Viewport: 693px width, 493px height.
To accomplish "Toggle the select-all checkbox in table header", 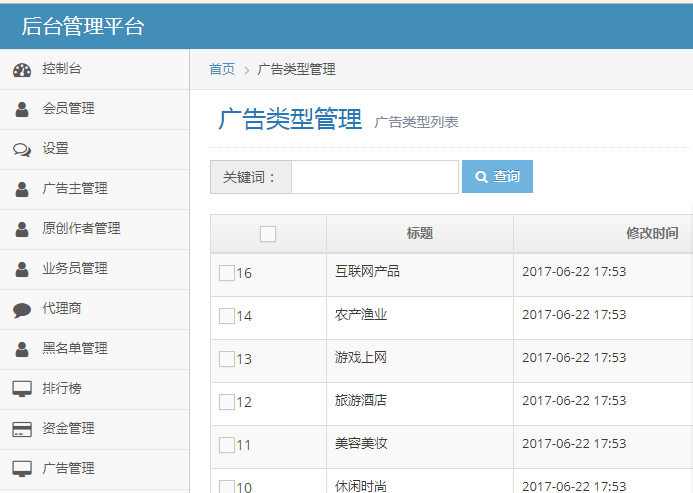I will tap(268, 234).
